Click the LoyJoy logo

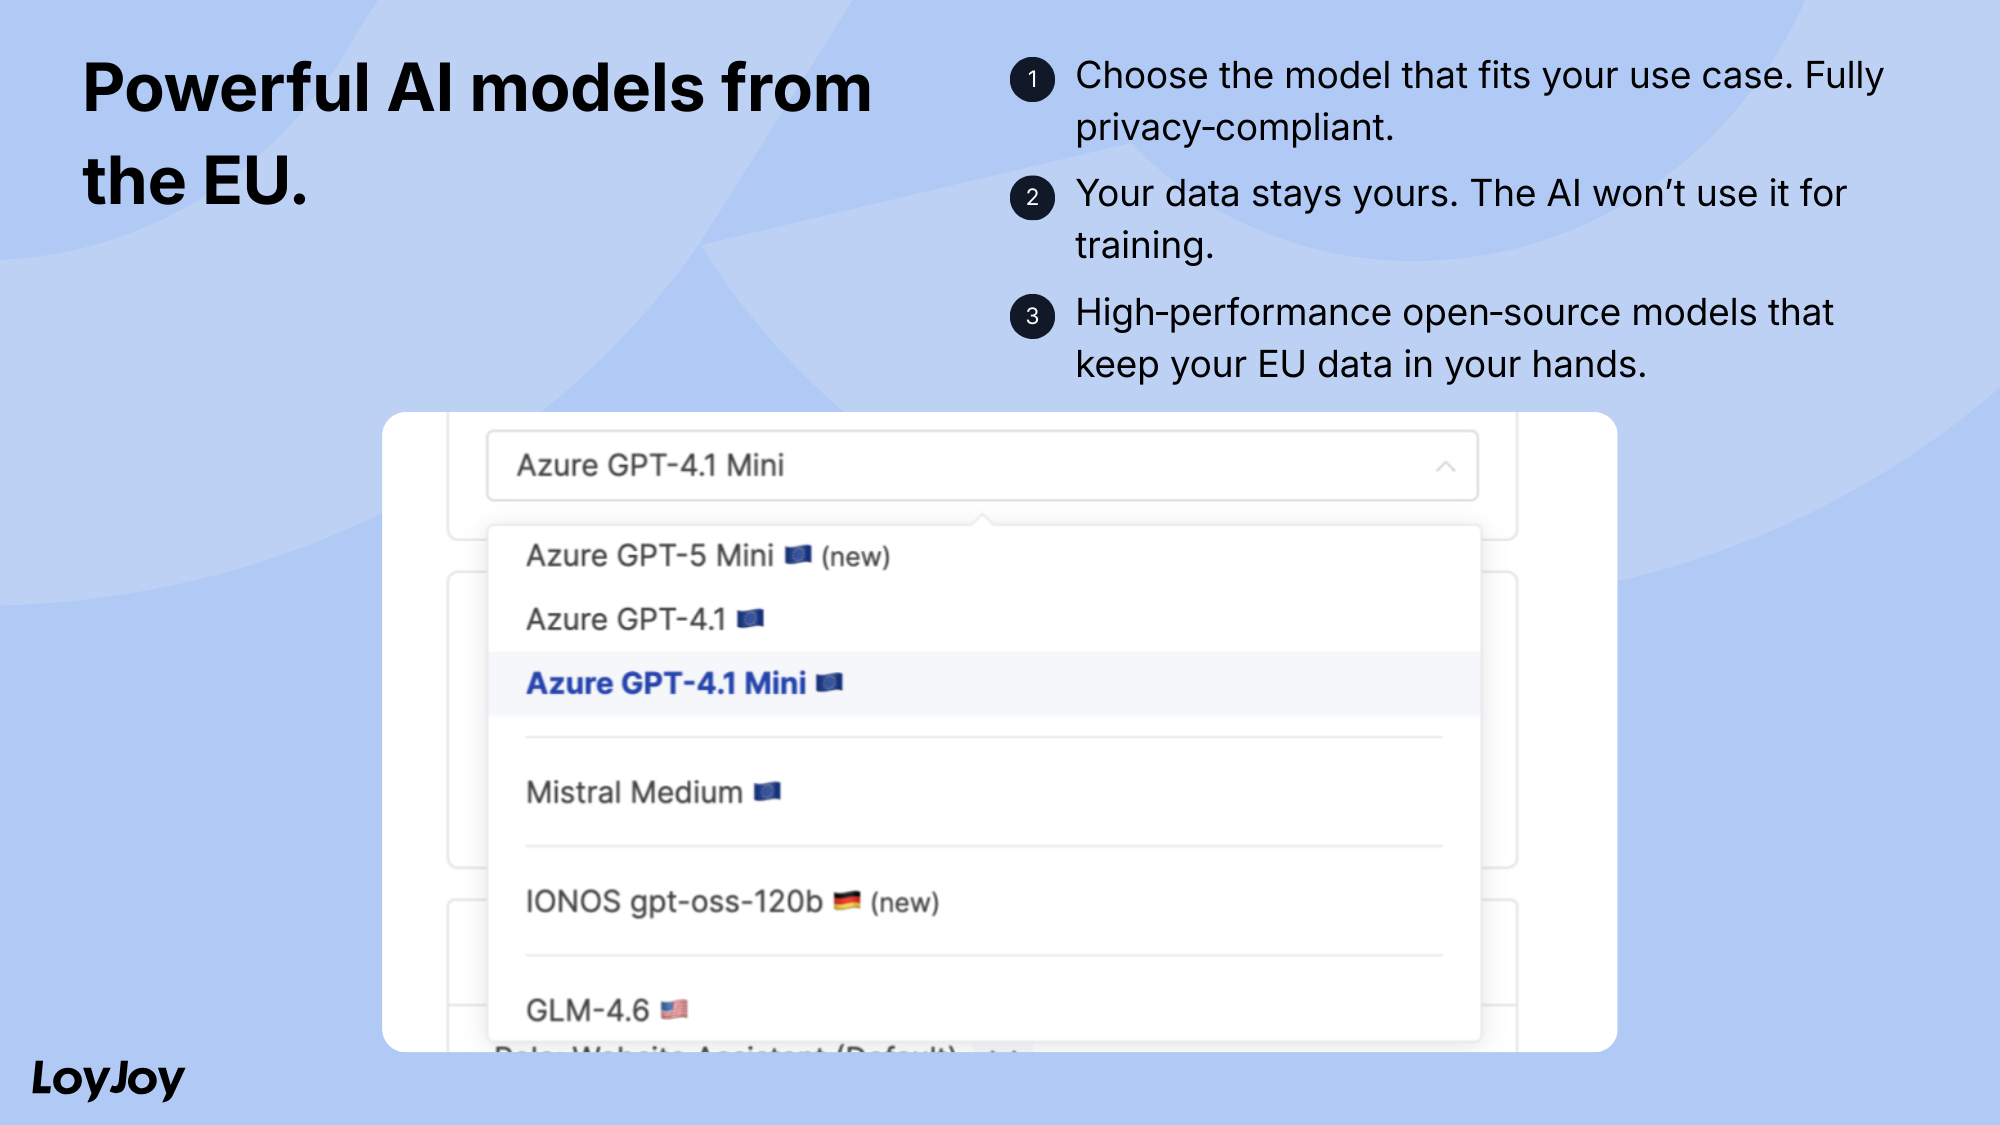108,1078
